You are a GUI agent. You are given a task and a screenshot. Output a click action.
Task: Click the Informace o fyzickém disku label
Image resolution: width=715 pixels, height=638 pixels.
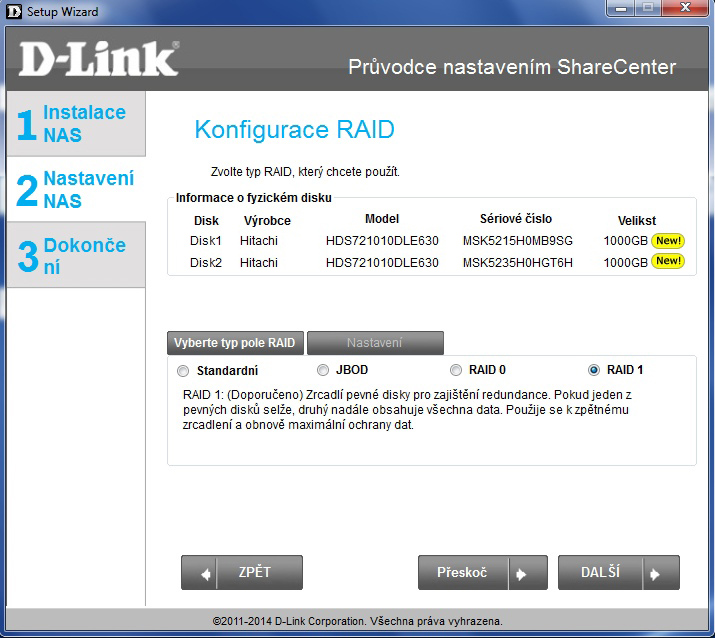pos(254,198)
